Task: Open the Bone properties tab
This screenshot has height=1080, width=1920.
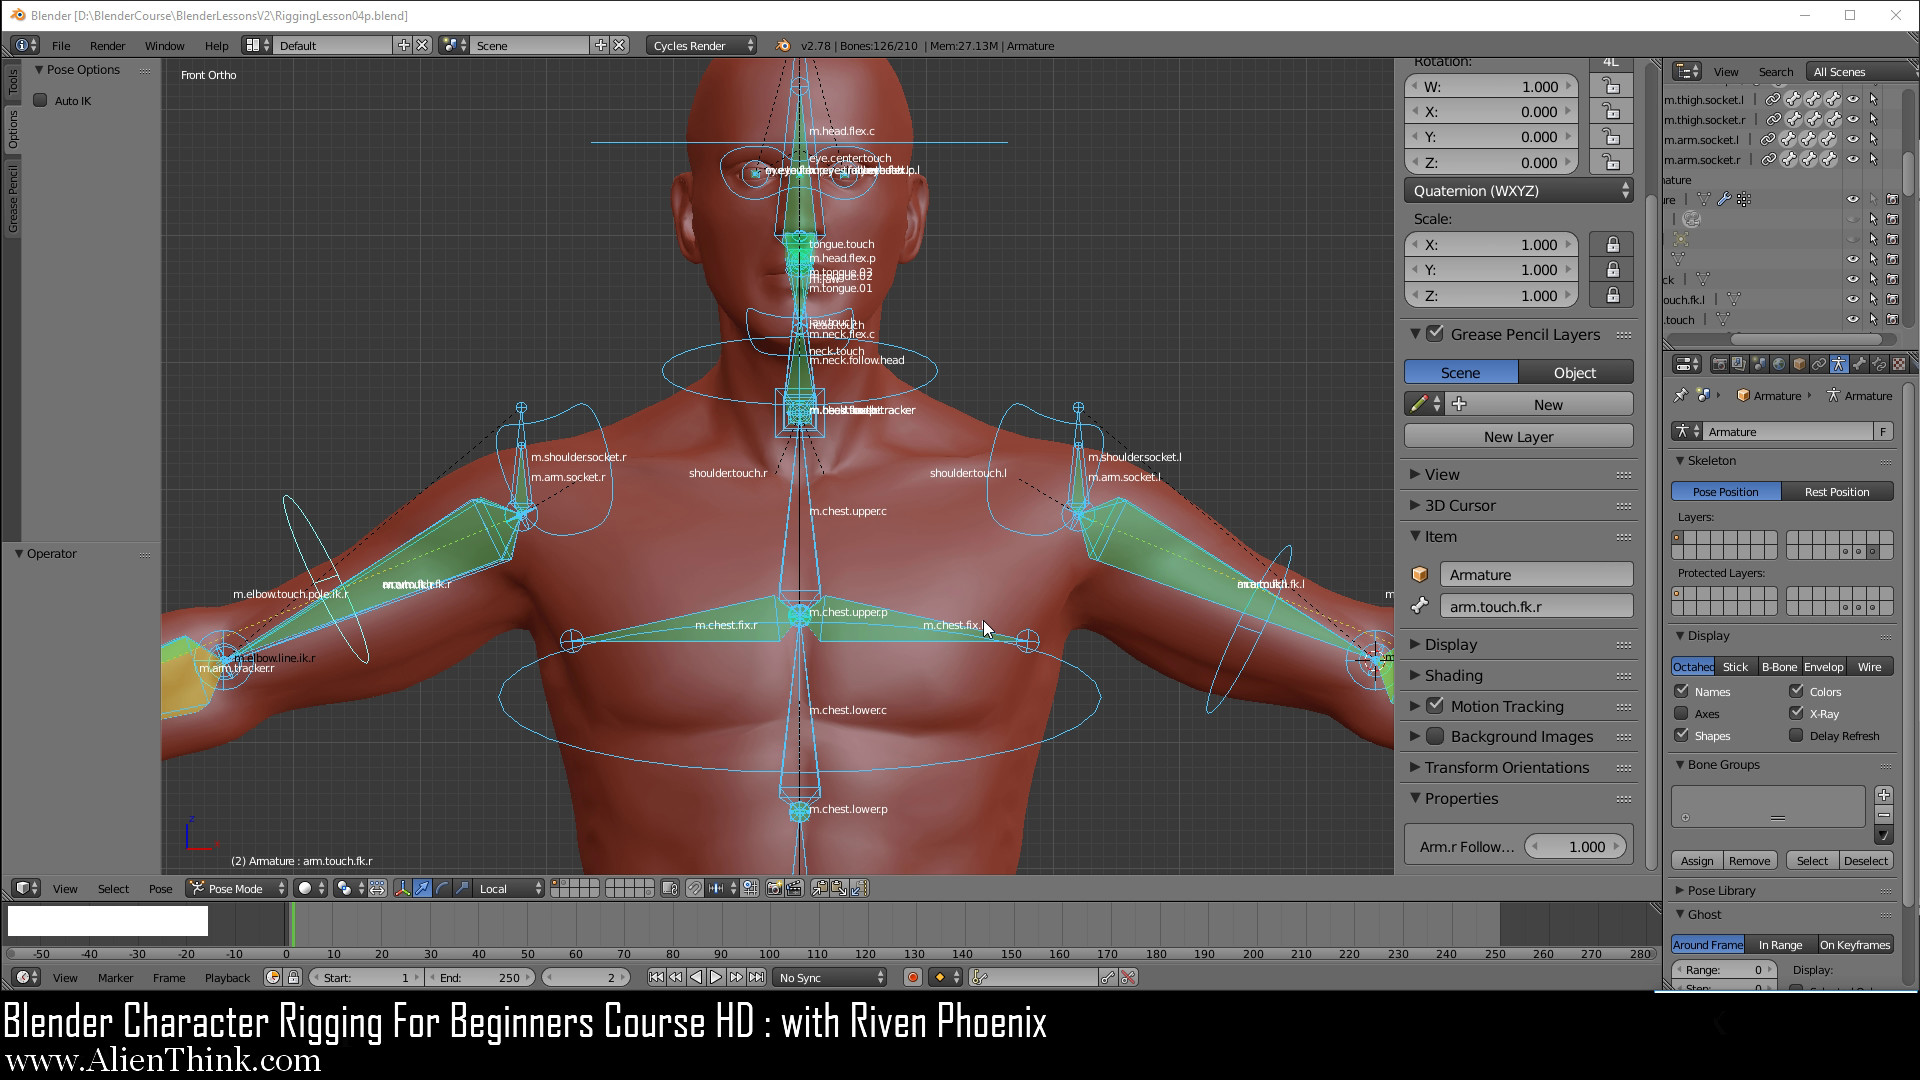Action: point(1858,364)
